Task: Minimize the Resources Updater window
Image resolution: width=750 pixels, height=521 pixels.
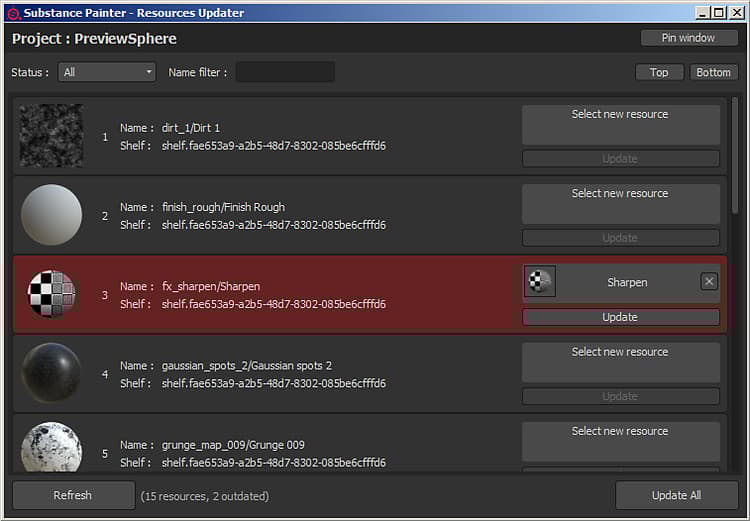Action: pos(703,13)
